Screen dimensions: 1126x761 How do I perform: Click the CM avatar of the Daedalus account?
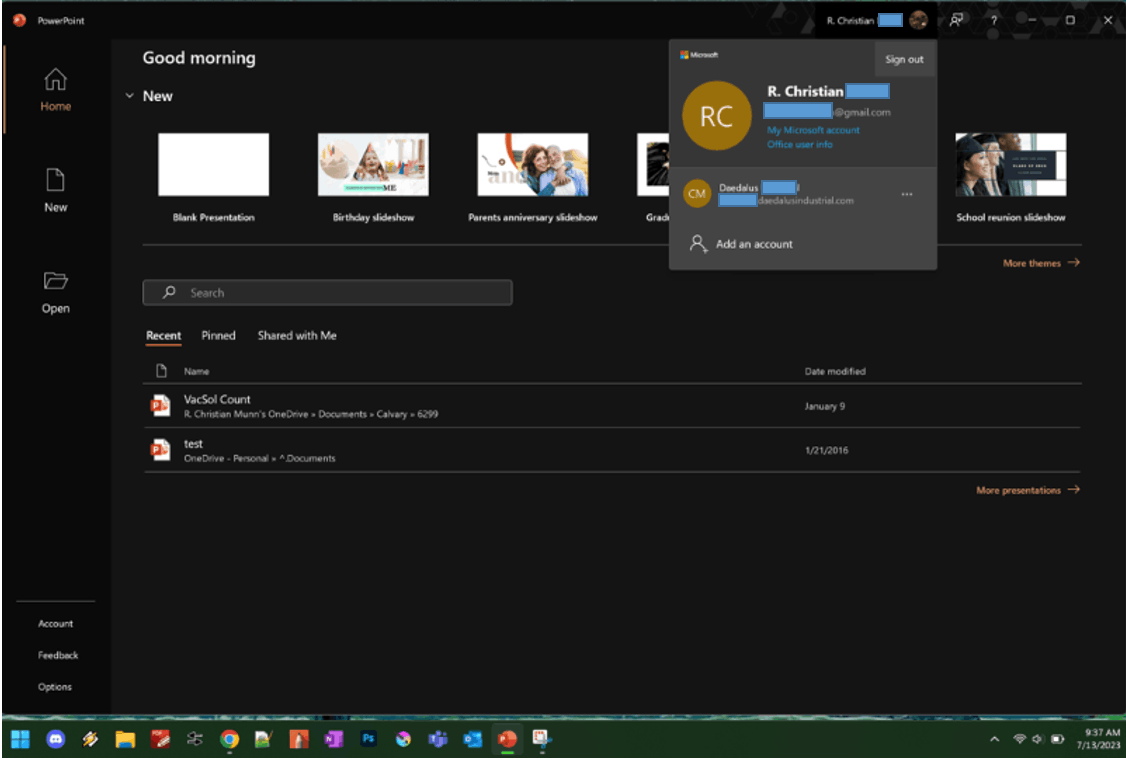[x=697, y=194]
